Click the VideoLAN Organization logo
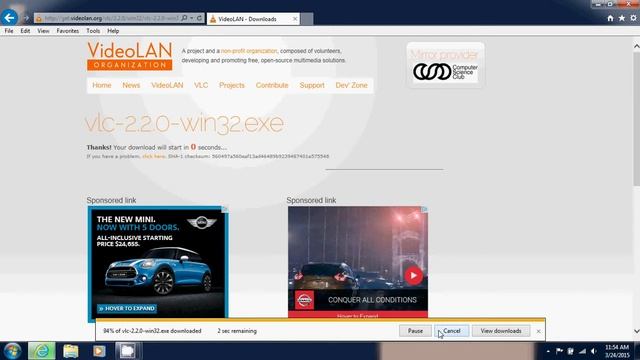 (130, 56)
